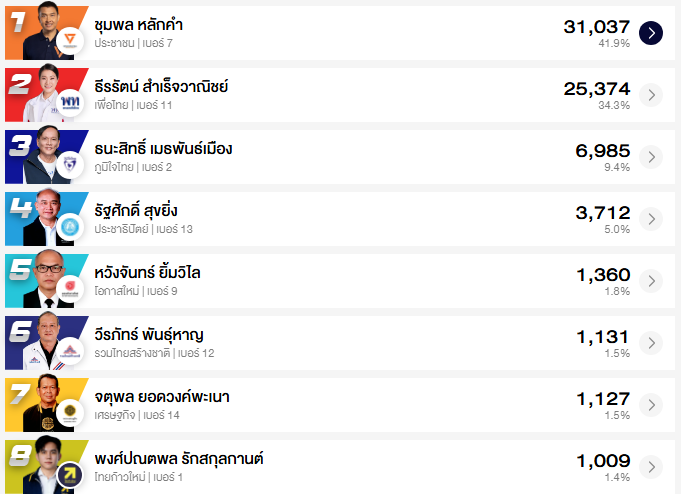Open chevron for ธนะสิทธิ์ เมธพันธ์เมือง
The image size is (681, 494).
pyautogui.click(x=651, y=157)
